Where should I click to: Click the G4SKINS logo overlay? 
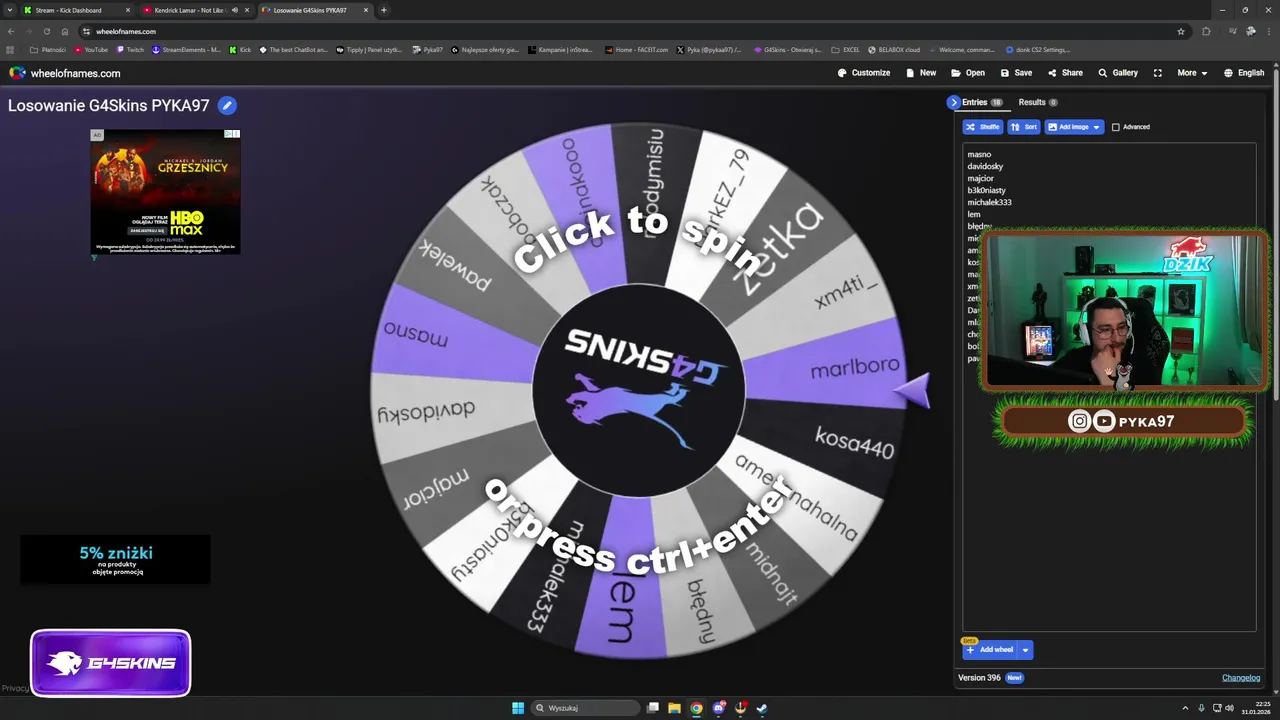[x=110, y=662]
